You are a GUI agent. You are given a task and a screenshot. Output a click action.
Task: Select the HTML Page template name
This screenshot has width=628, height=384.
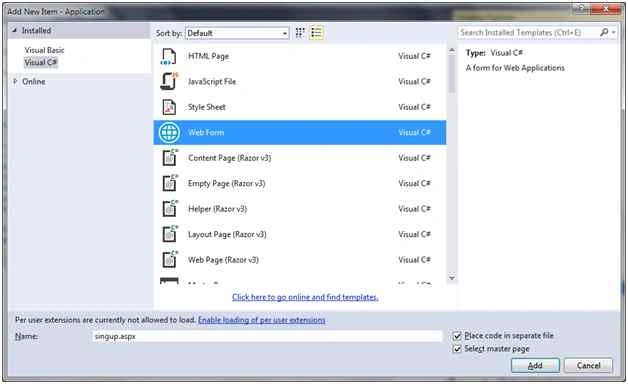pyautogui.click(x=209, y=56)
